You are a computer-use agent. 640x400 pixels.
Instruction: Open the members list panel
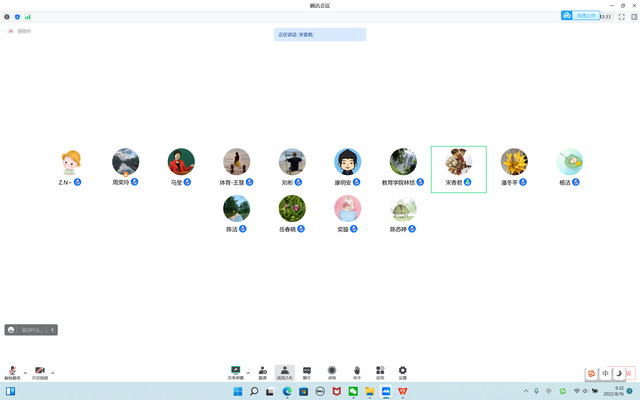[x=284, y=371]
